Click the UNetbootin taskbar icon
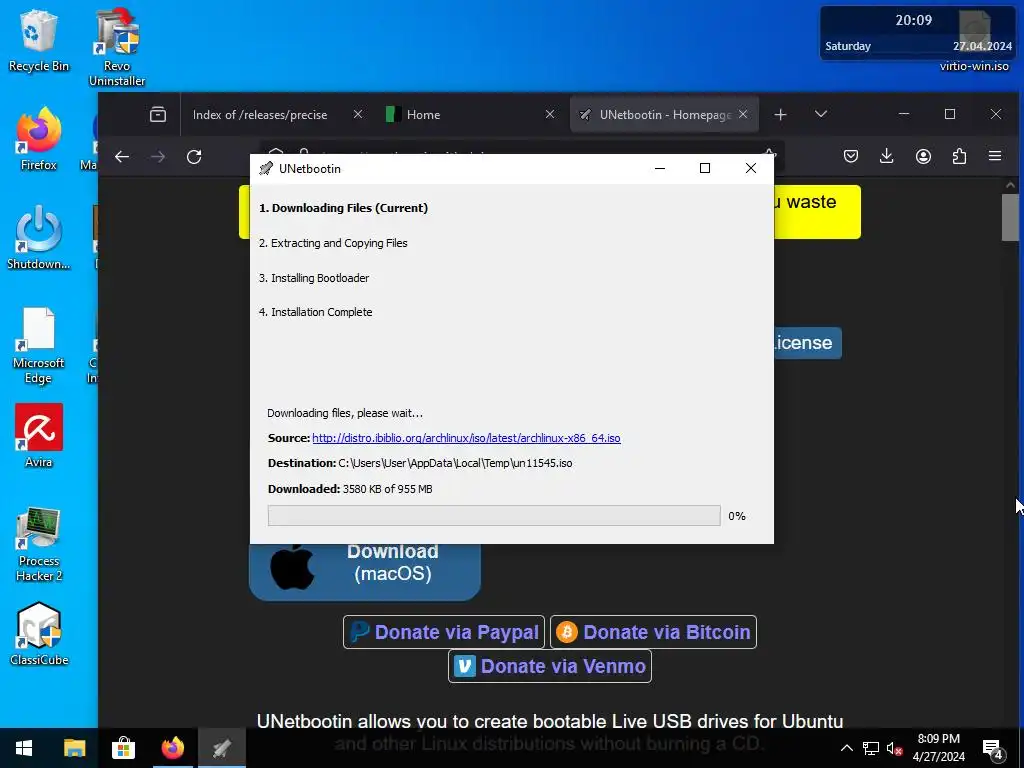 click(222, 748)
